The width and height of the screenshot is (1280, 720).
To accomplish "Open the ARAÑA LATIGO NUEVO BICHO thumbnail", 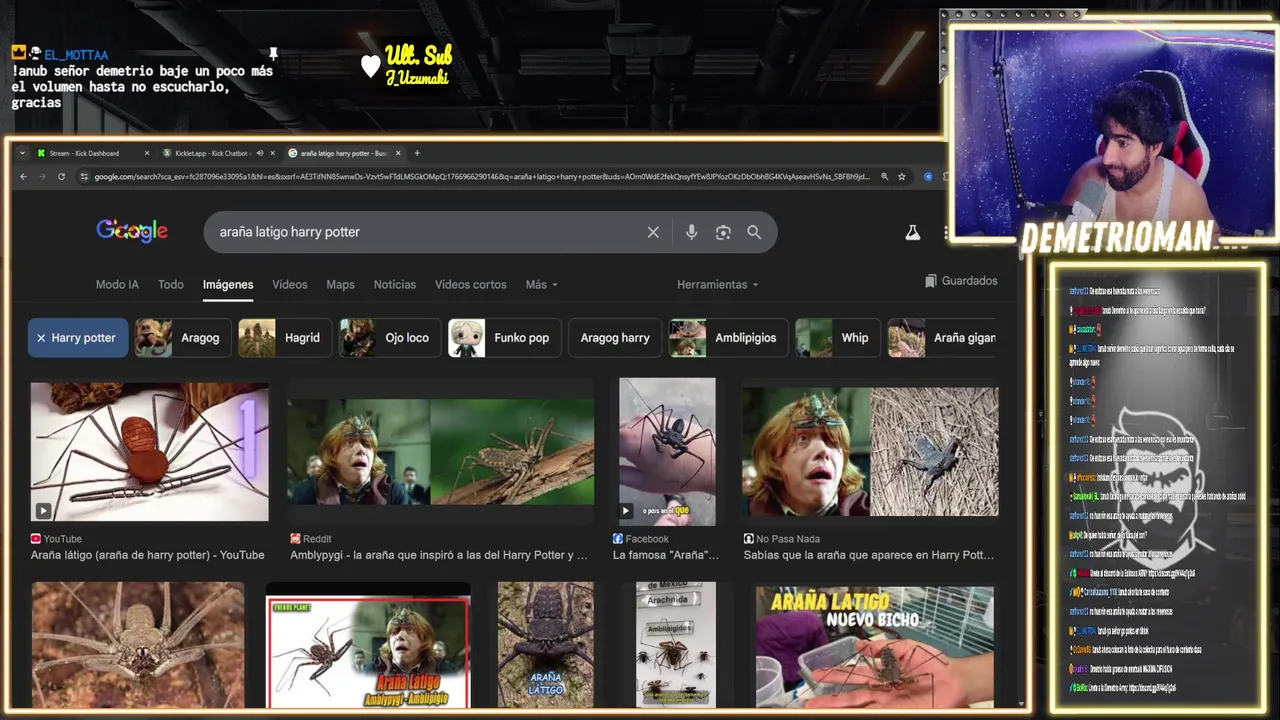I will pyautogui.click(x=875, y=647).
